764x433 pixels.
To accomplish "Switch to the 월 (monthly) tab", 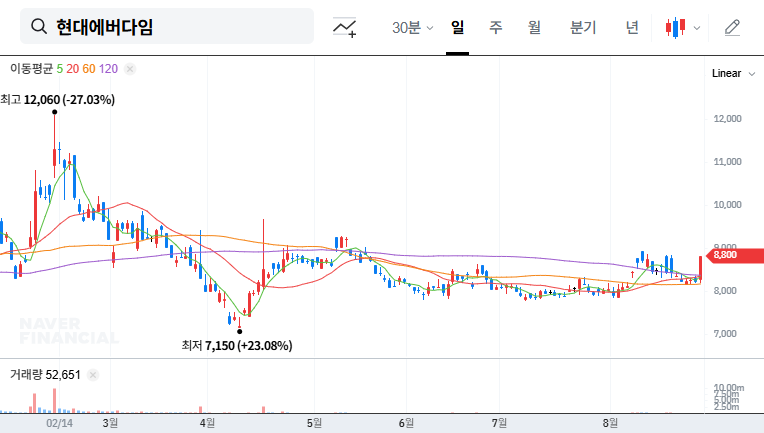I will (534, 27).
